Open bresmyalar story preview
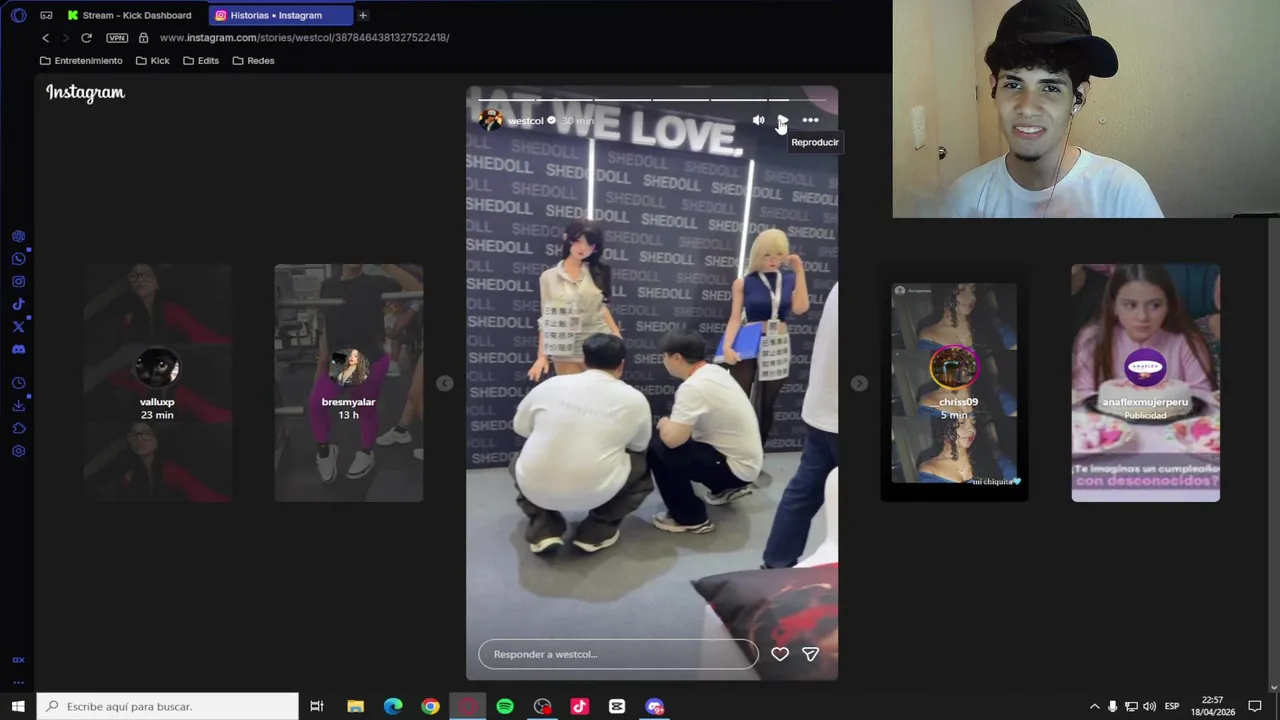 point(348,383)
